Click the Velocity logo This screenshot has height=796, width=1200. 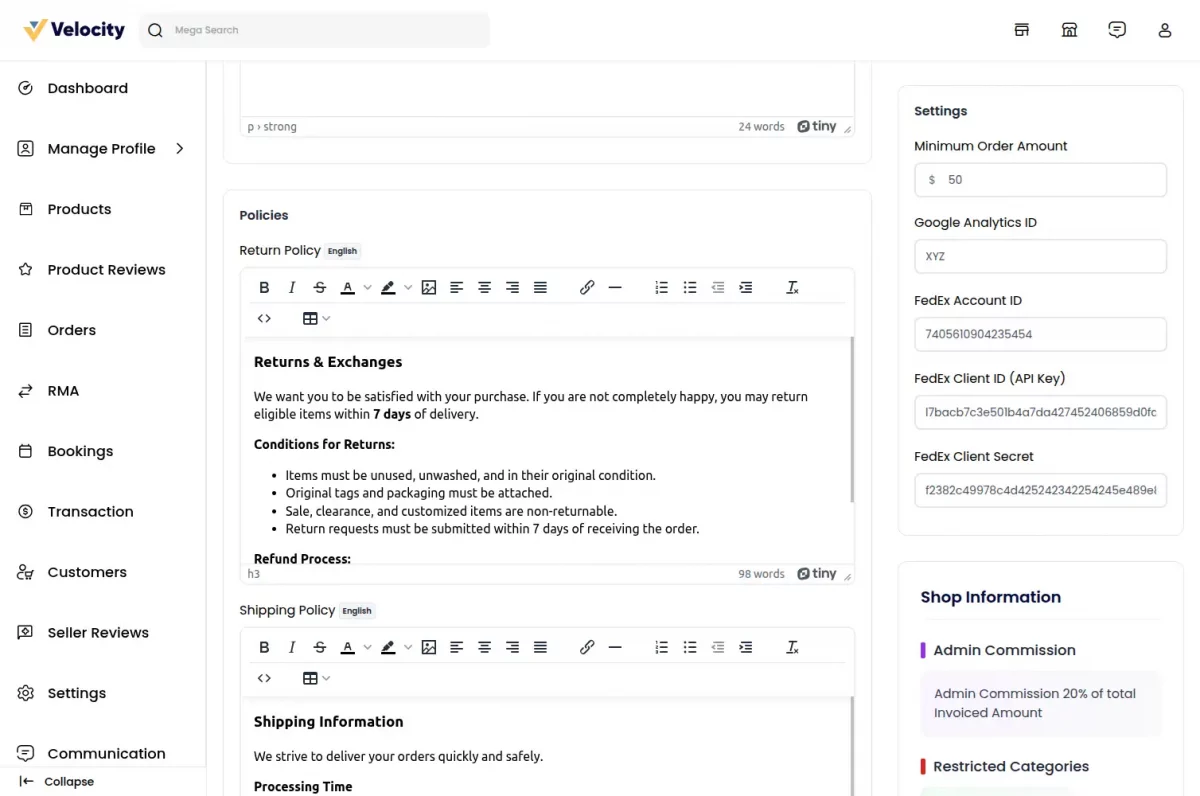pyautogui.click(x=74, y=30)
